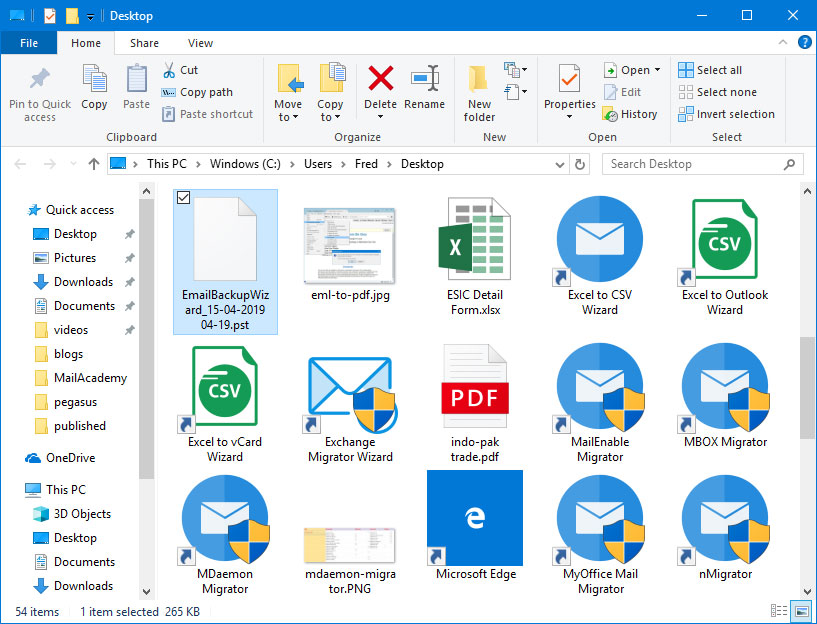This screenshot has height=624, width=817.
Task: Click the Select all icon
Action: (686, 70)
